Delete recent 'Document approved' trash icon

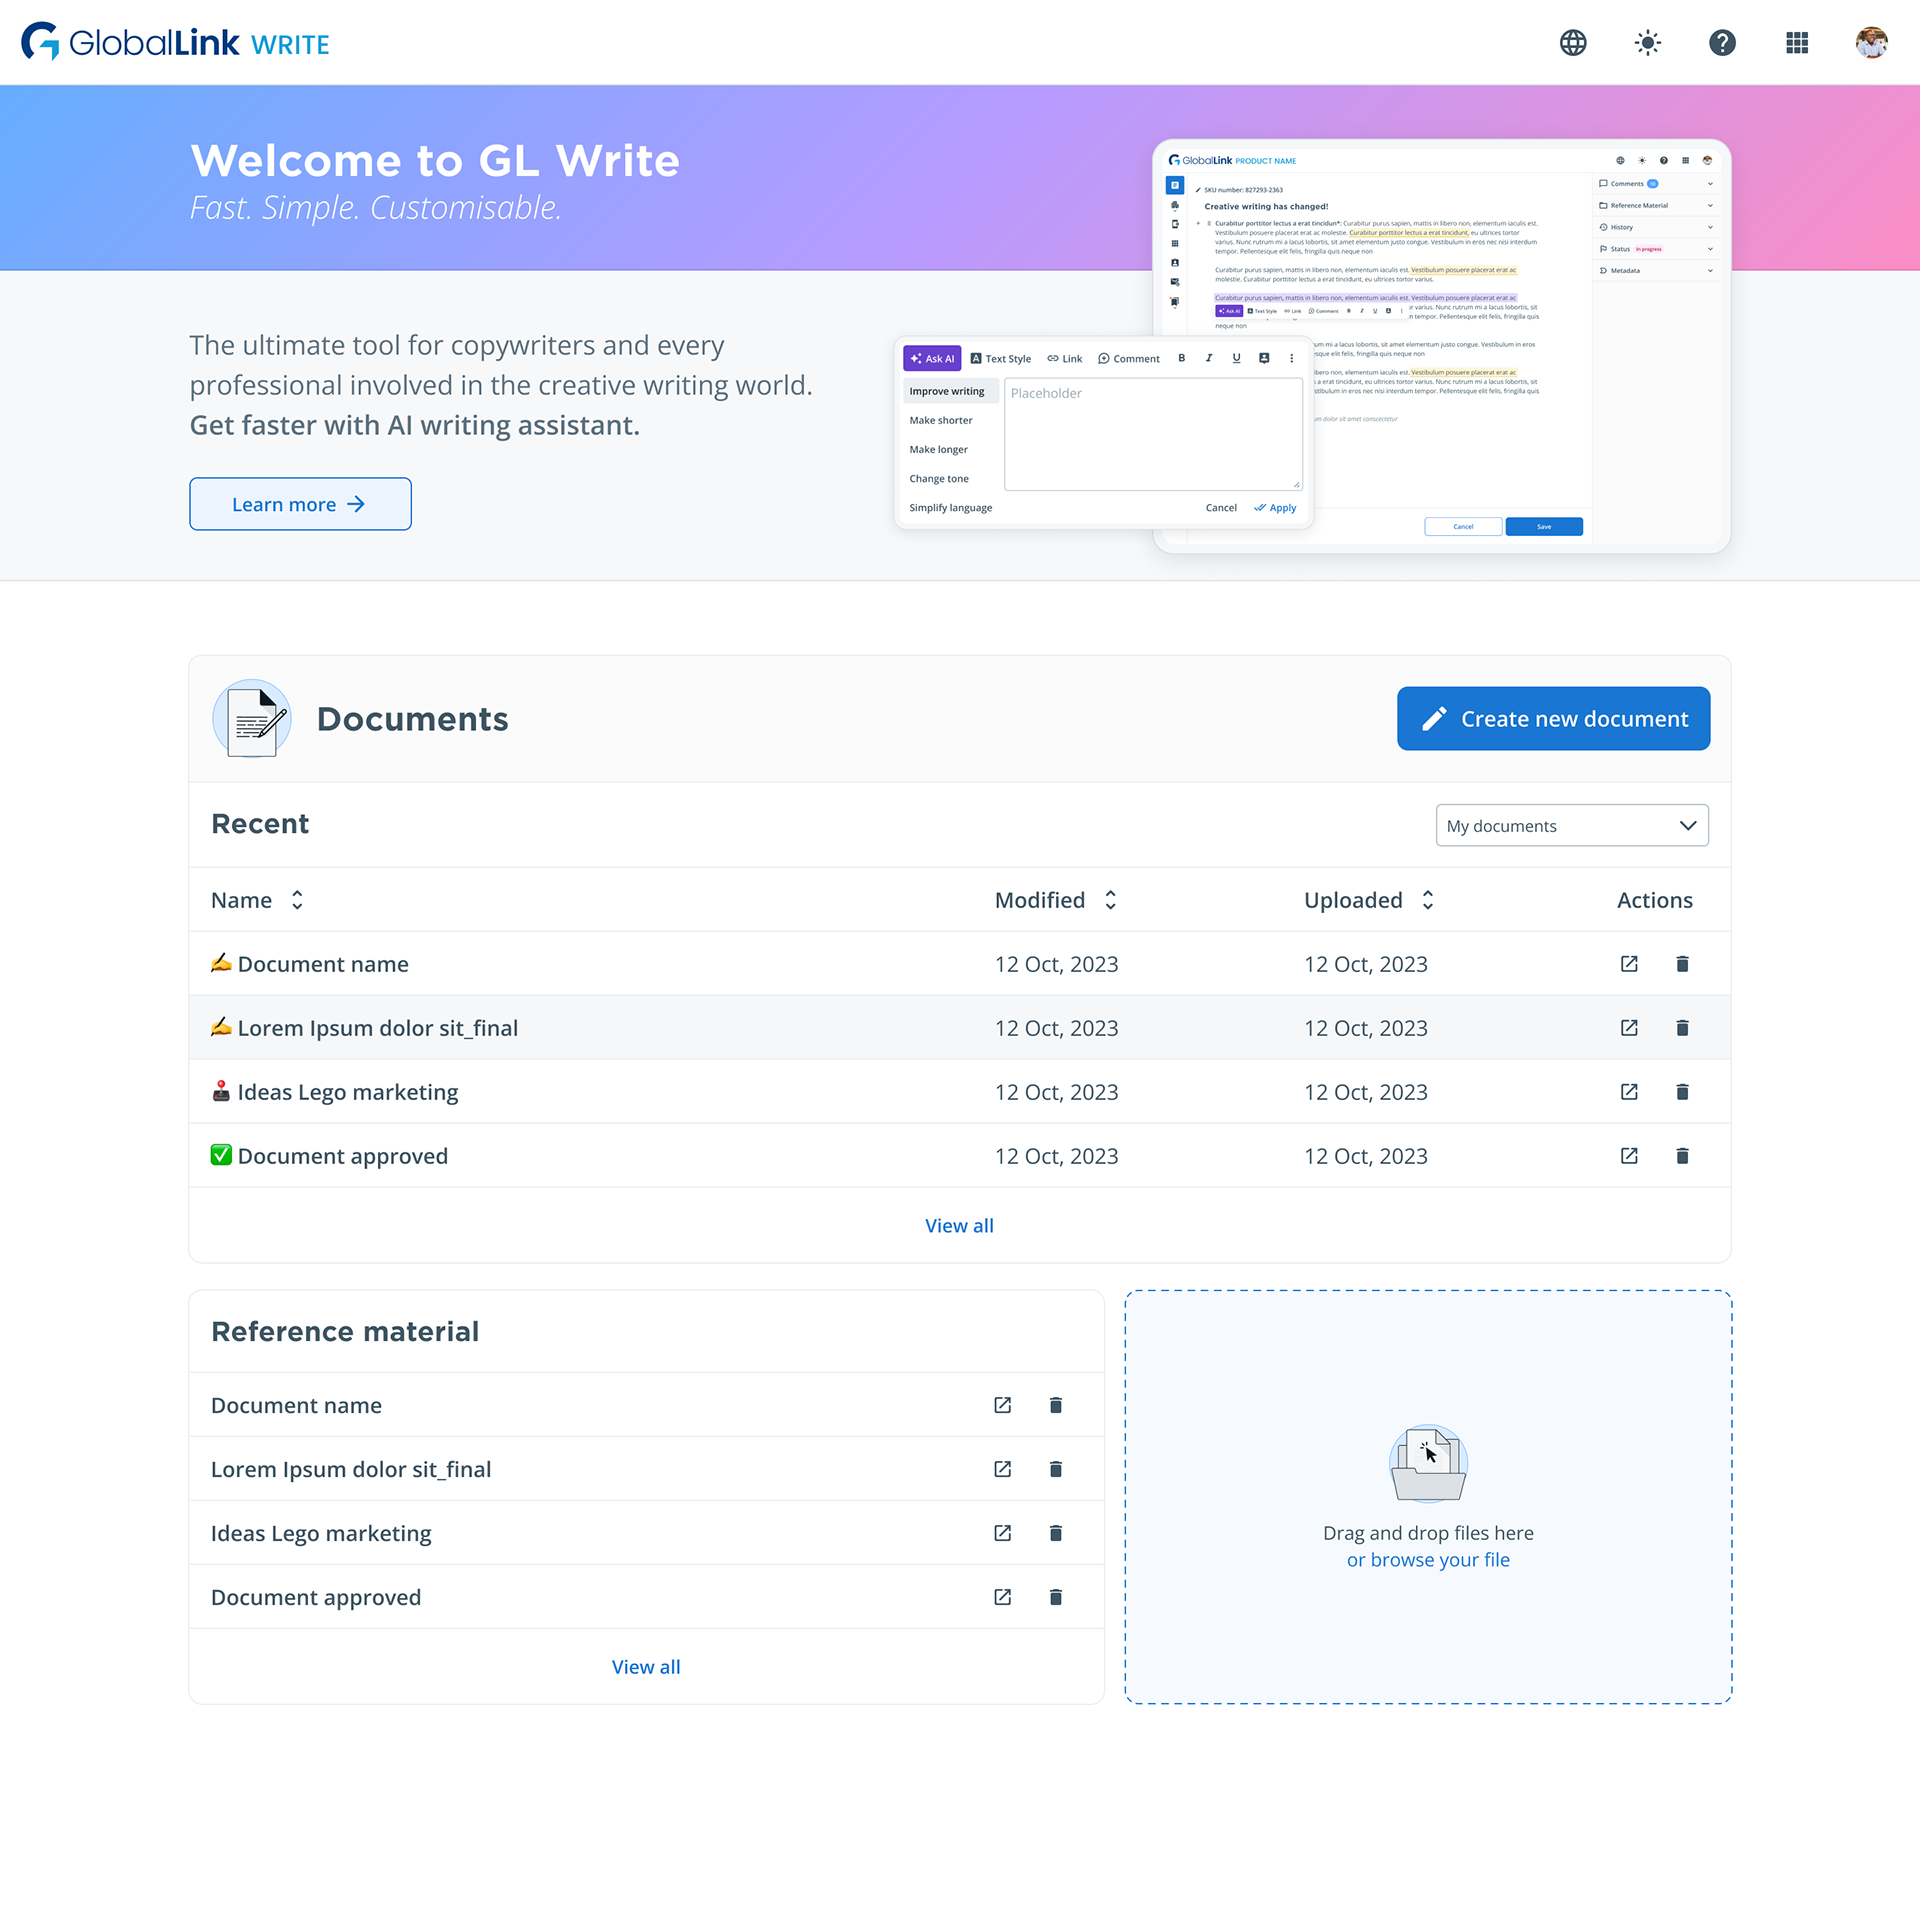pos(1682,1155)
